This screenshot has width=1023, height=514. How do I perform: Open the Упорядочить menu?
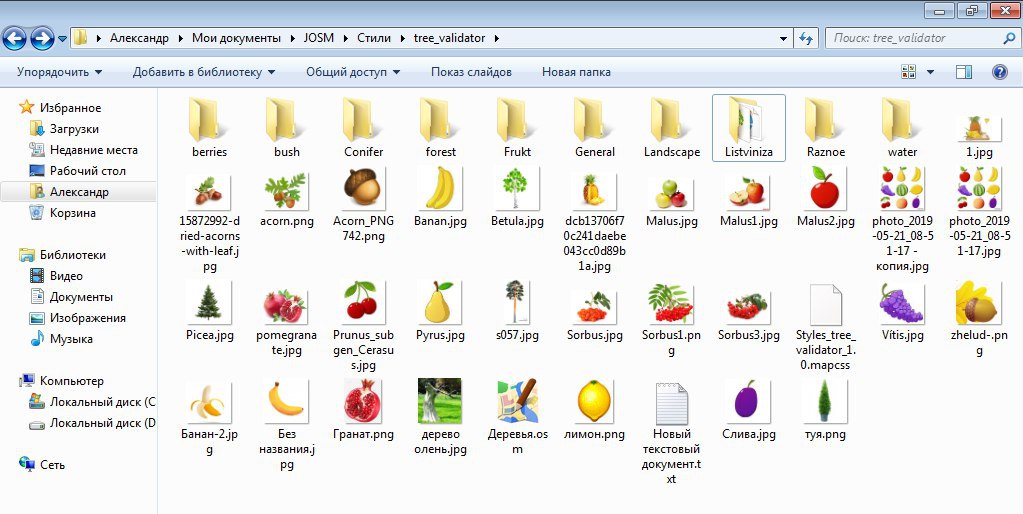click(x=59, y=72)
